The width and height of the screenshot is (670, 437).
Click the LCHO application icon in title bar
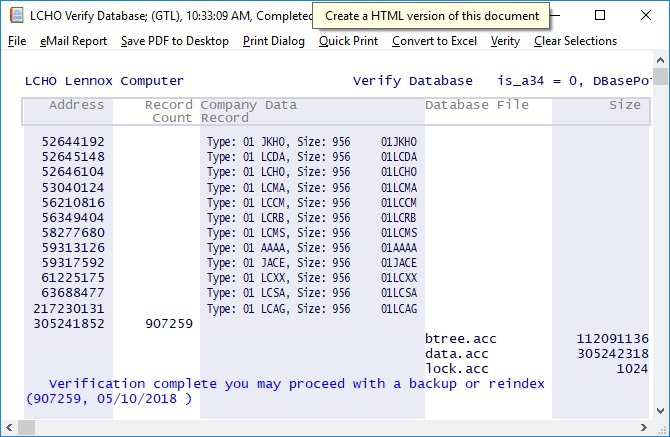[x=16, y=15]
